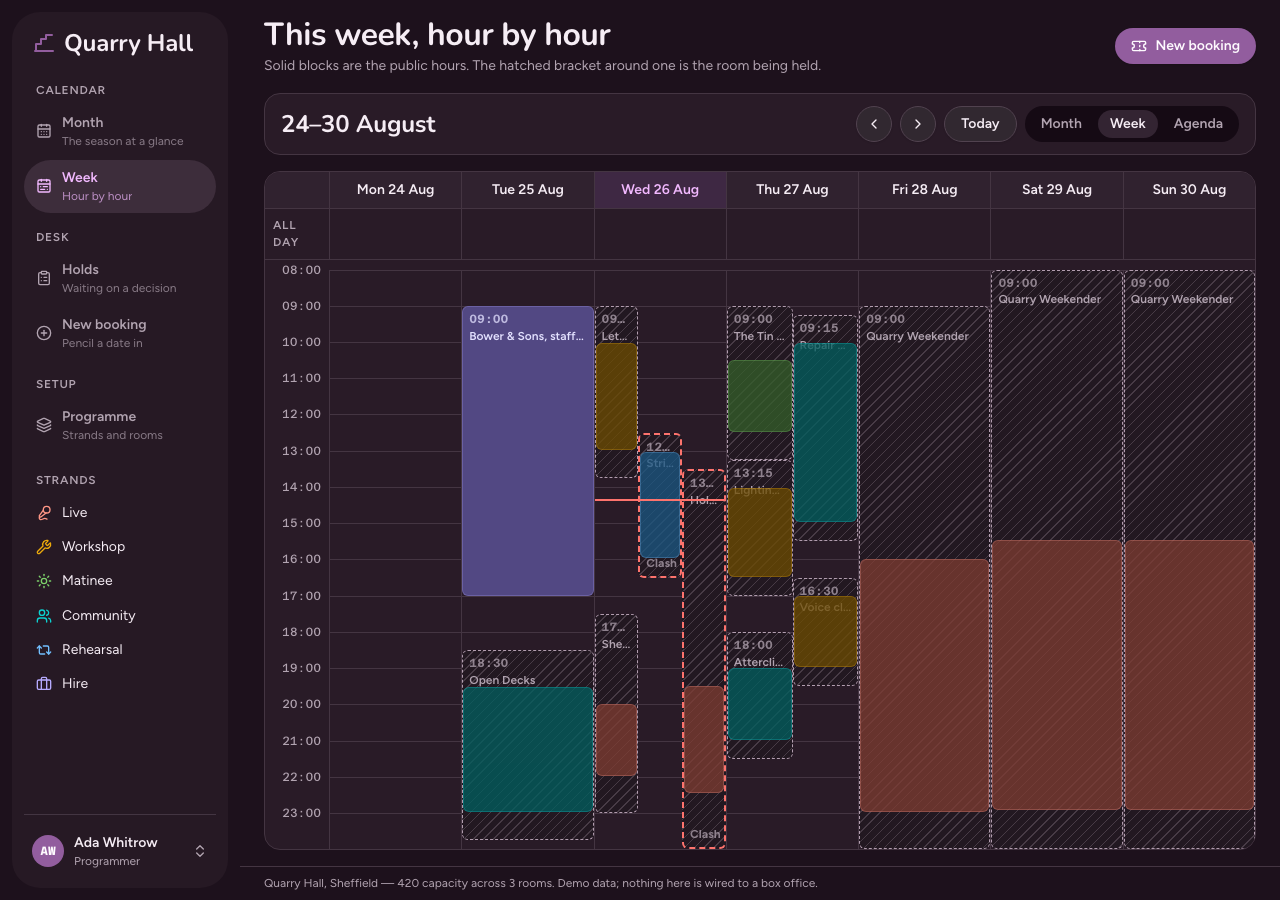Screen dimensions: 1280x900
Task: Click the 24–30 August date range title
Action: point(359,124)
